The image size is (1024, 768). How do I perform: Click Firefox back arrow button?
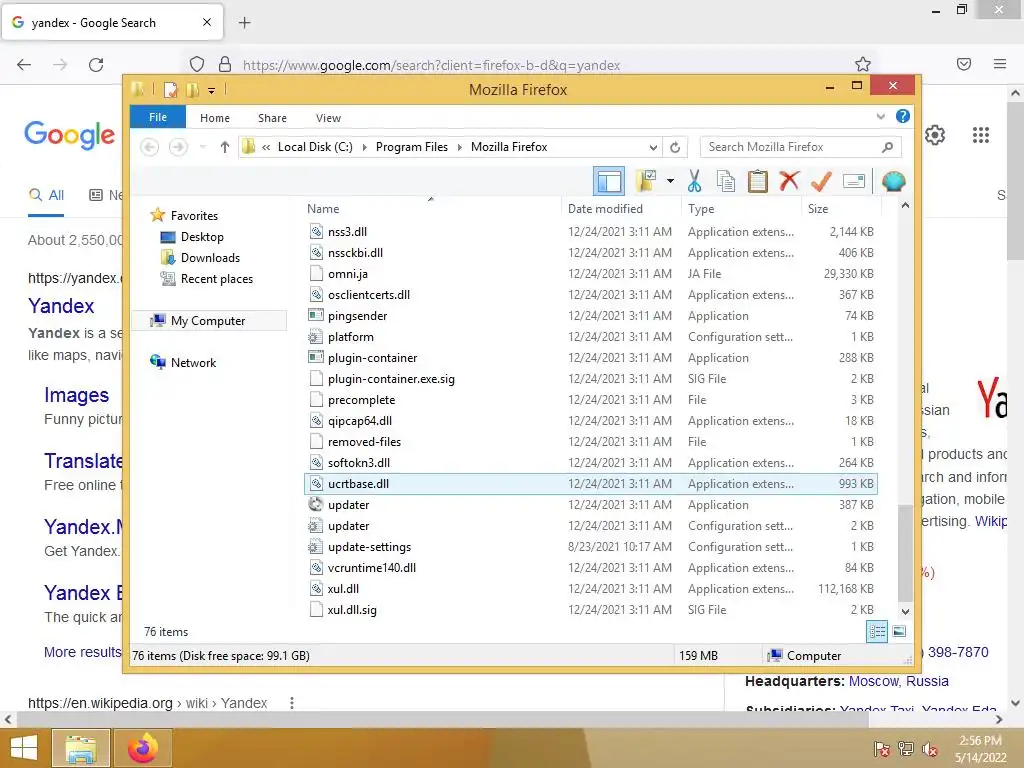pos(24,64)
